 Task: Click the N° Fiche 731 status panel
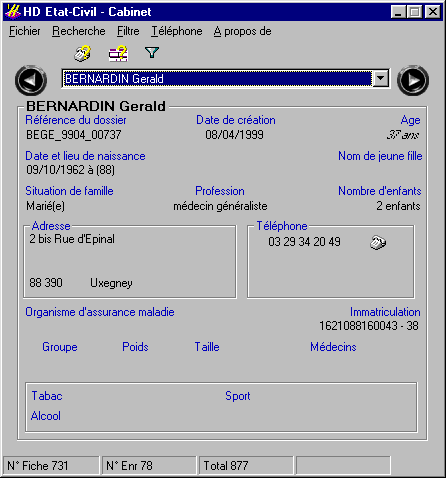pos(51,465)
